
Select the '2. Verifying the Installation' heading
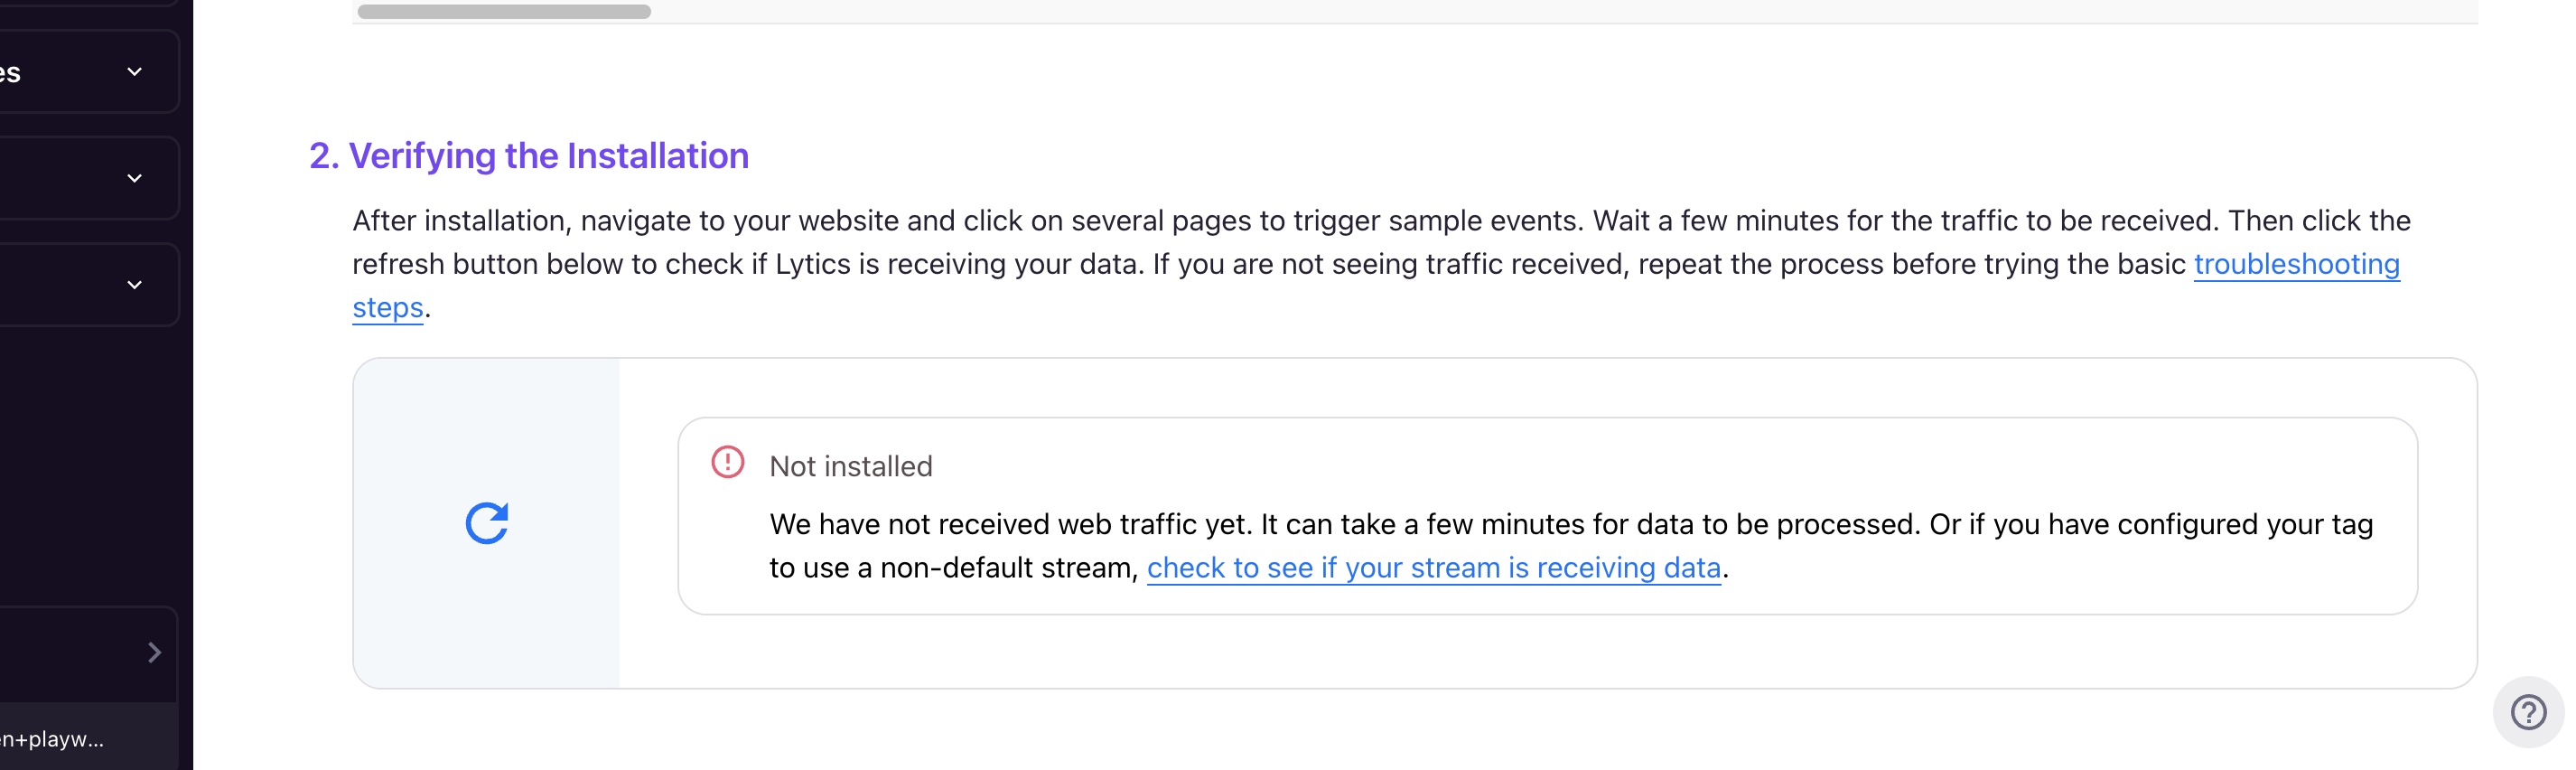(x=529, y=156)
